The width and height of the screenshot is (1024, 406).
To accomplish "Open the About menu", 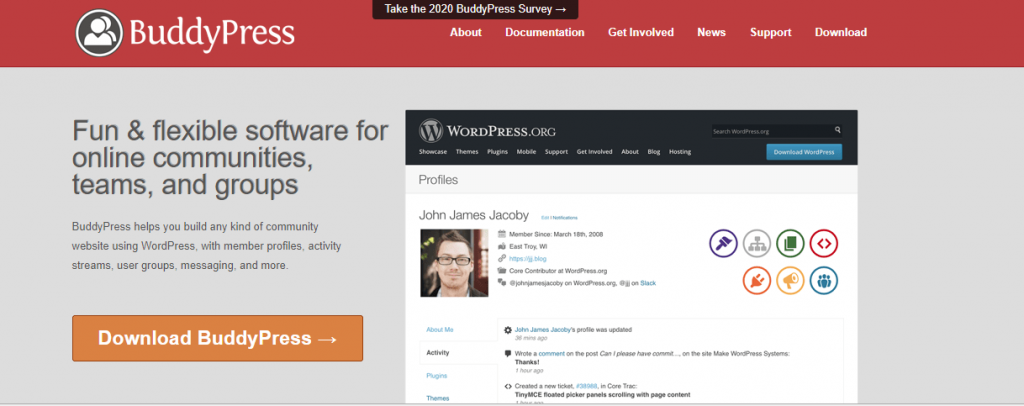I will (x=466, y=32).
